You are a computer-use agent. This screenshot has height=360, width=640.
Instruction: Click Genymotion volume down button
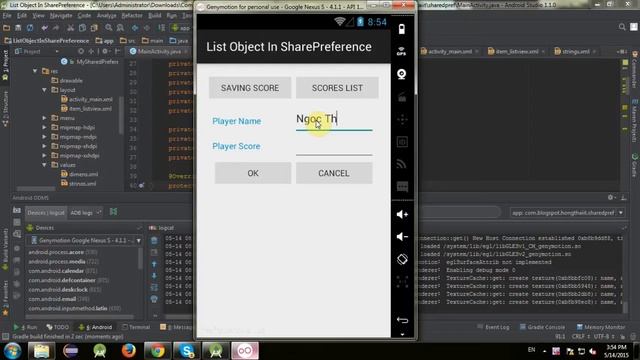click(402, 236)
